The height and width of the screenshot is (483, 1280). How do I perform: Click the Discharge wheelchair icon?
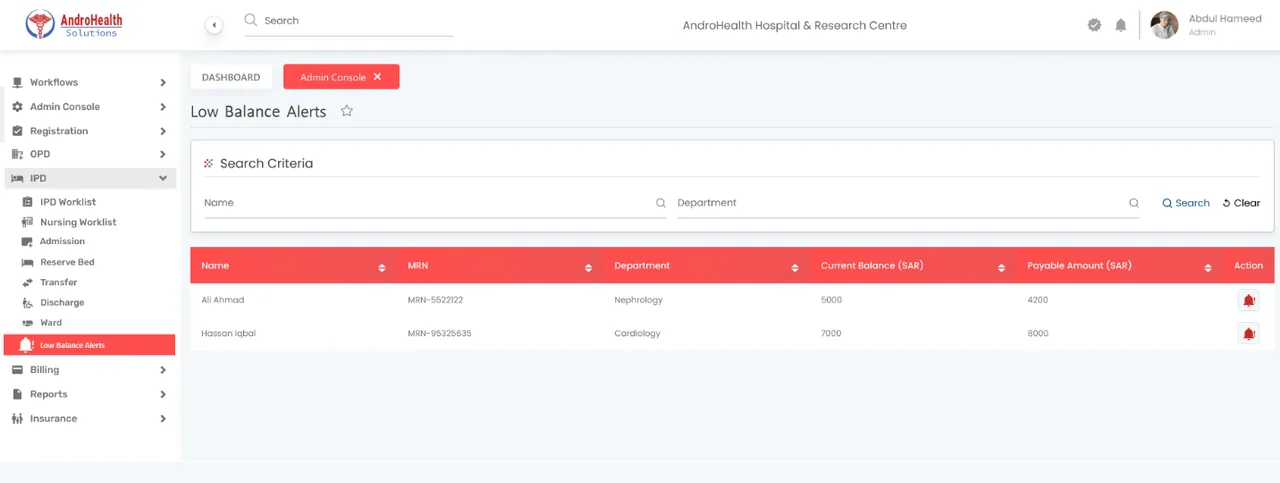[28, 302]
